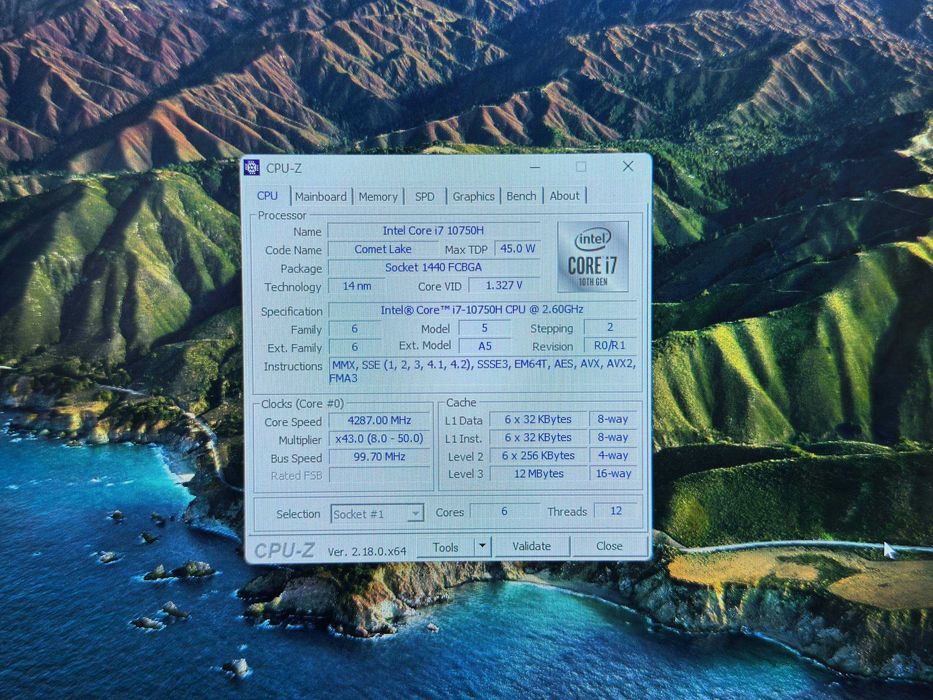
Task: Minimize the CPU-Z window
Action: [x=535, y=167]
